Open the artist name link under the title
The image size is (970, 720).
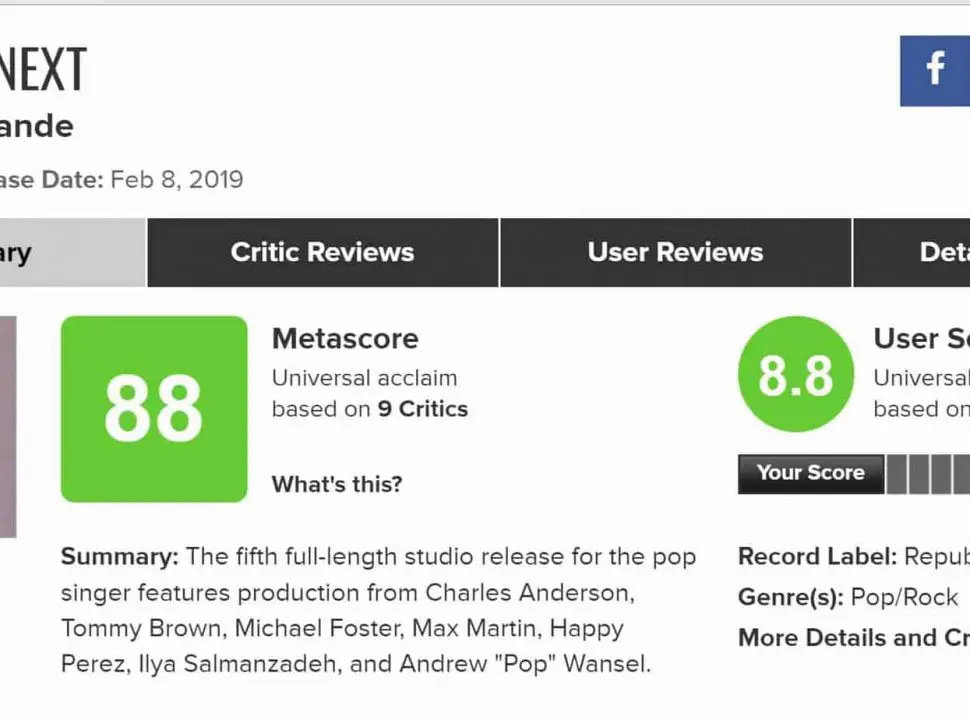(36, 126)
